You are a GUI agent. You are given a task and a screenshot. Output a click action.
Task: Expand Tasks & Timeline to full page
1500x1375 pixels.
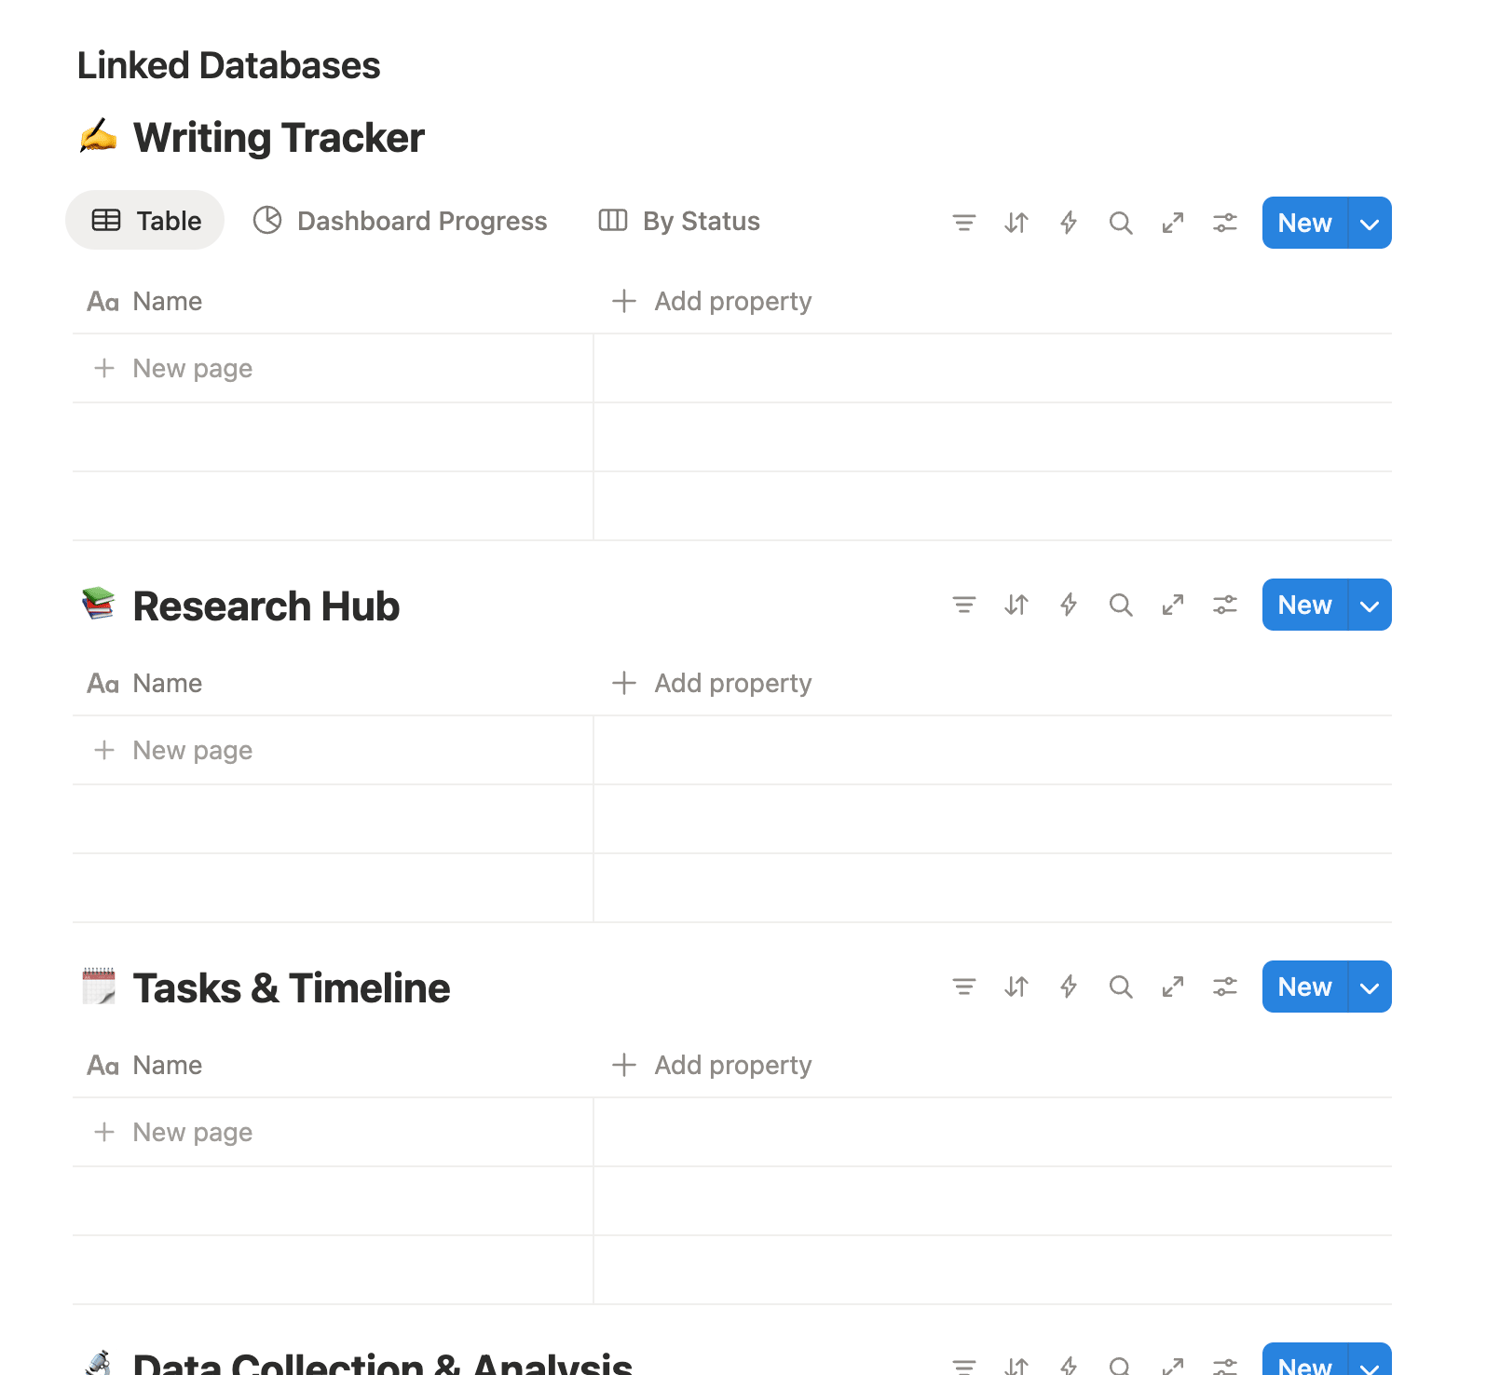point(1172,987)
